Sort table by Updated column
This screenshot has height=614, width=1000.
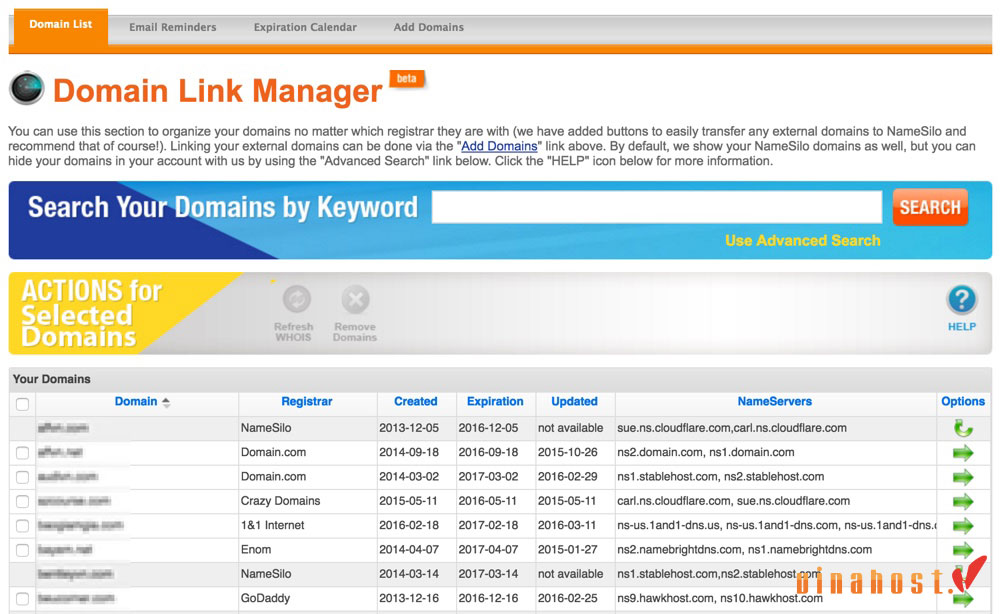point(575,402)
